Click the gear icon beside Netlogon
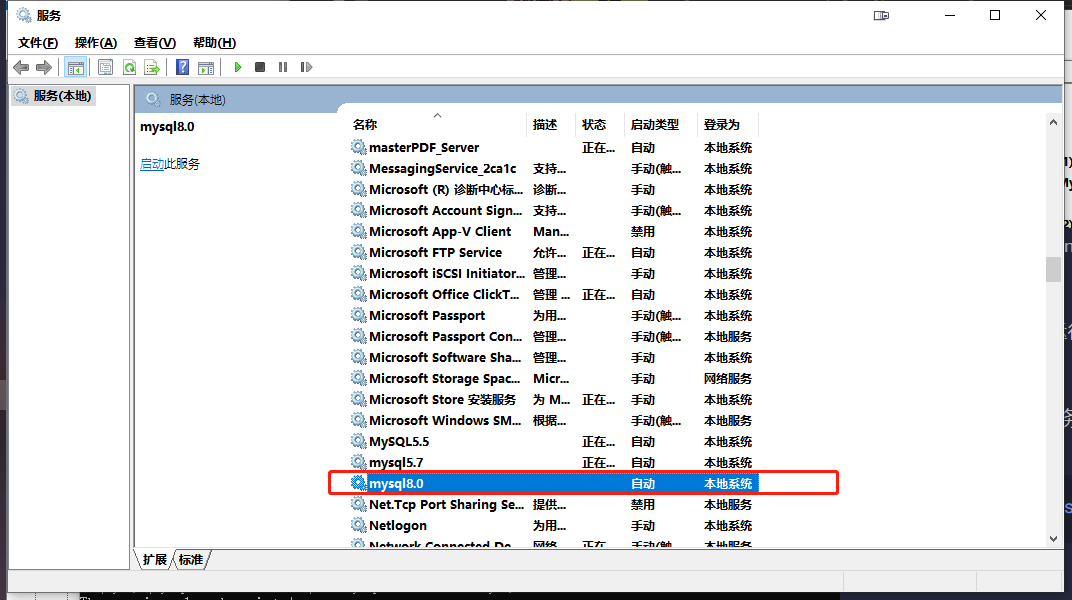Screen dimensions: 1072x600 [x=359, y=525]
